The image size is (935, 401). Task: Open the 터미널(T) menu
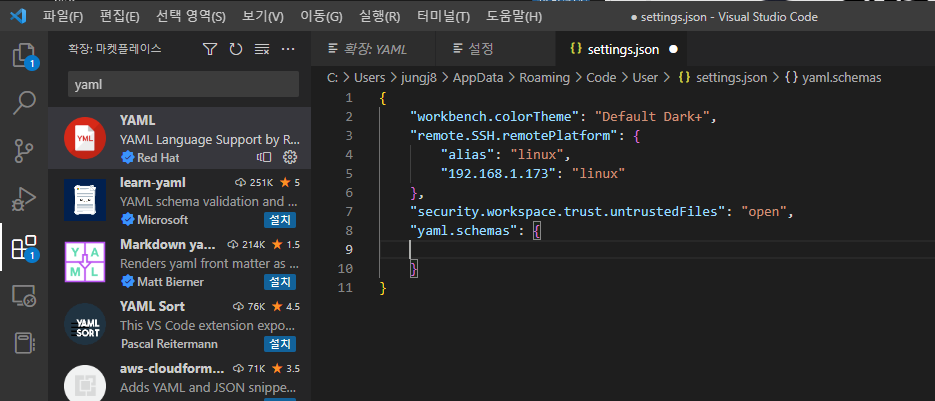pos(443,17)
